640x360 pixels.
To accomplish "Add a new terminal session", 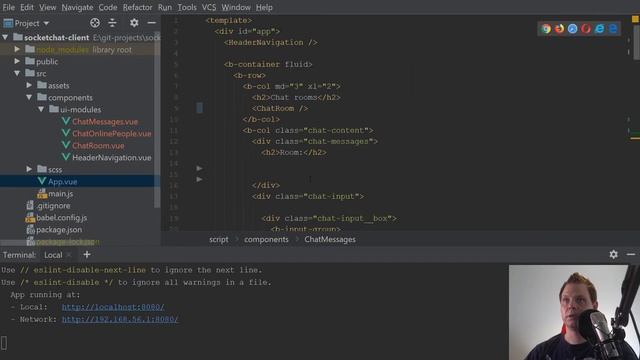I will 87,255.
